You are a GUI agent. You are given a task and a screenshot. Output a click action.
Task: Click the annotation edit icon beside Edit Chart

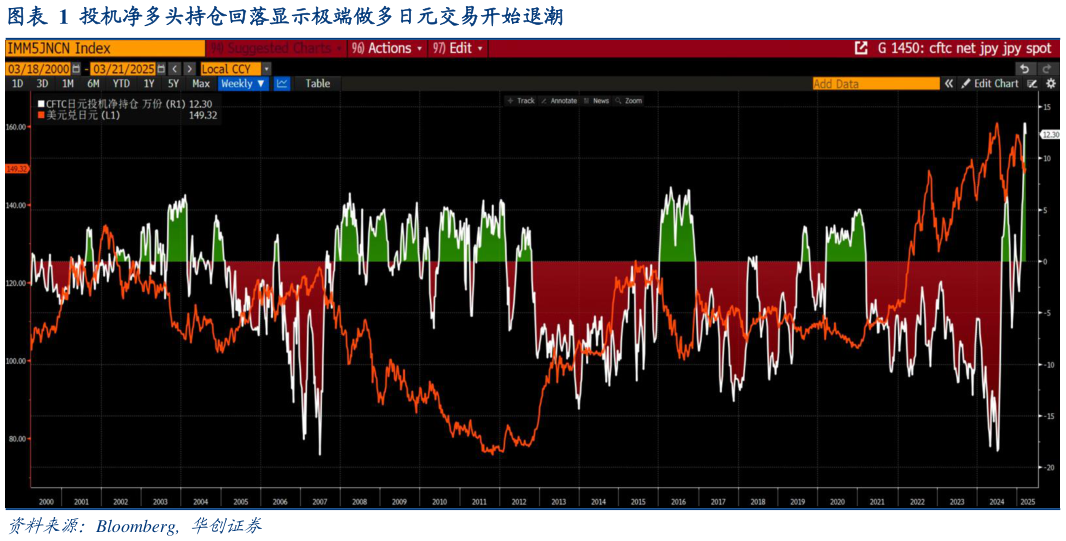pos(1033,84)
